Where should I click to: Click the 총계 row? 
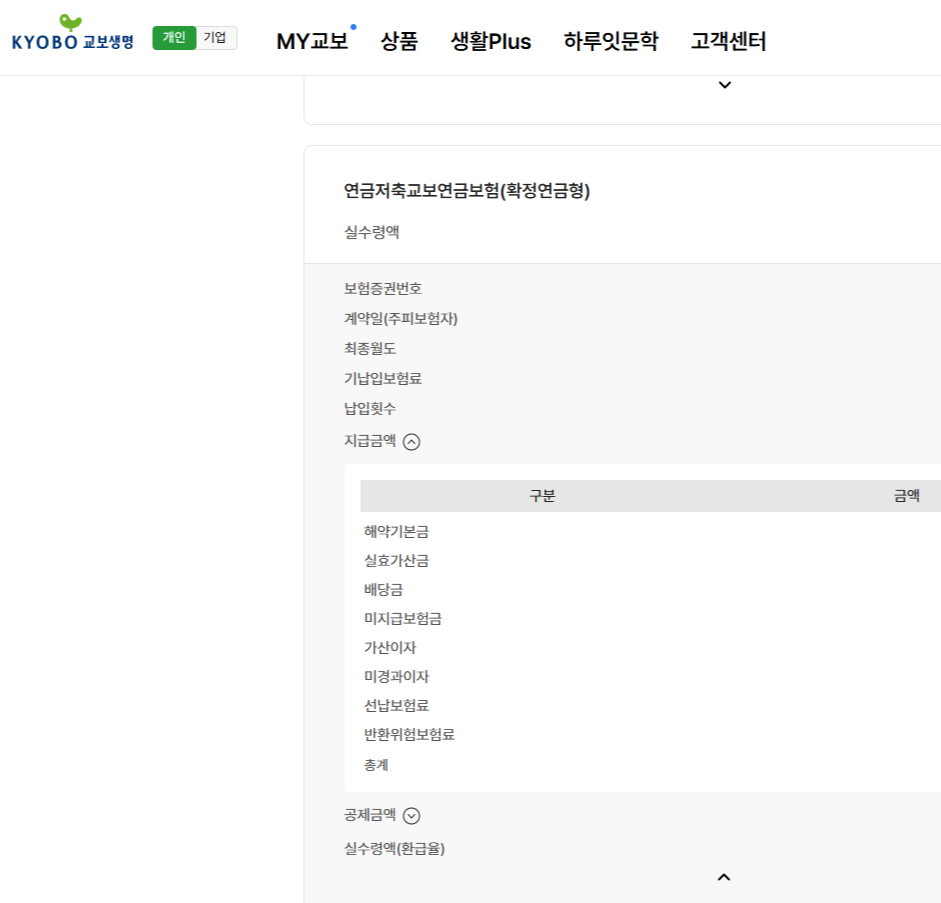[x=376, y=765]
